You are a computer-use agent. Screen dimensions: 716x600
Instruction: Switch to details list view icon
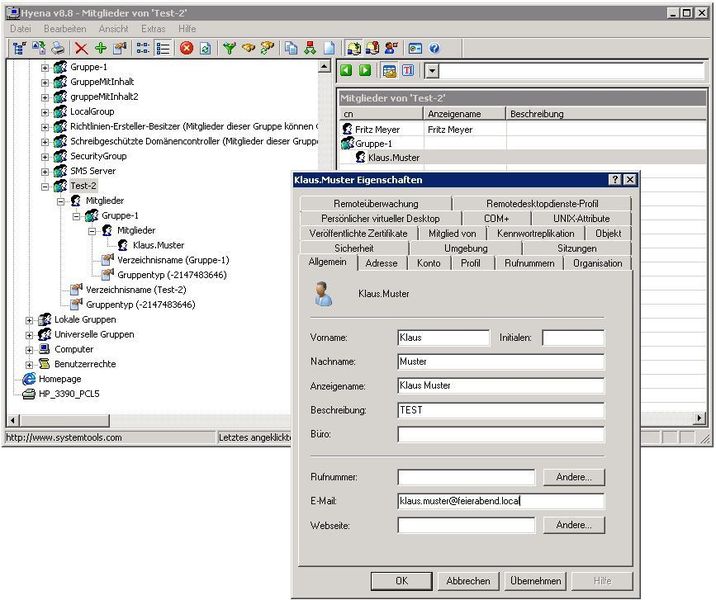tap(163, 48)
